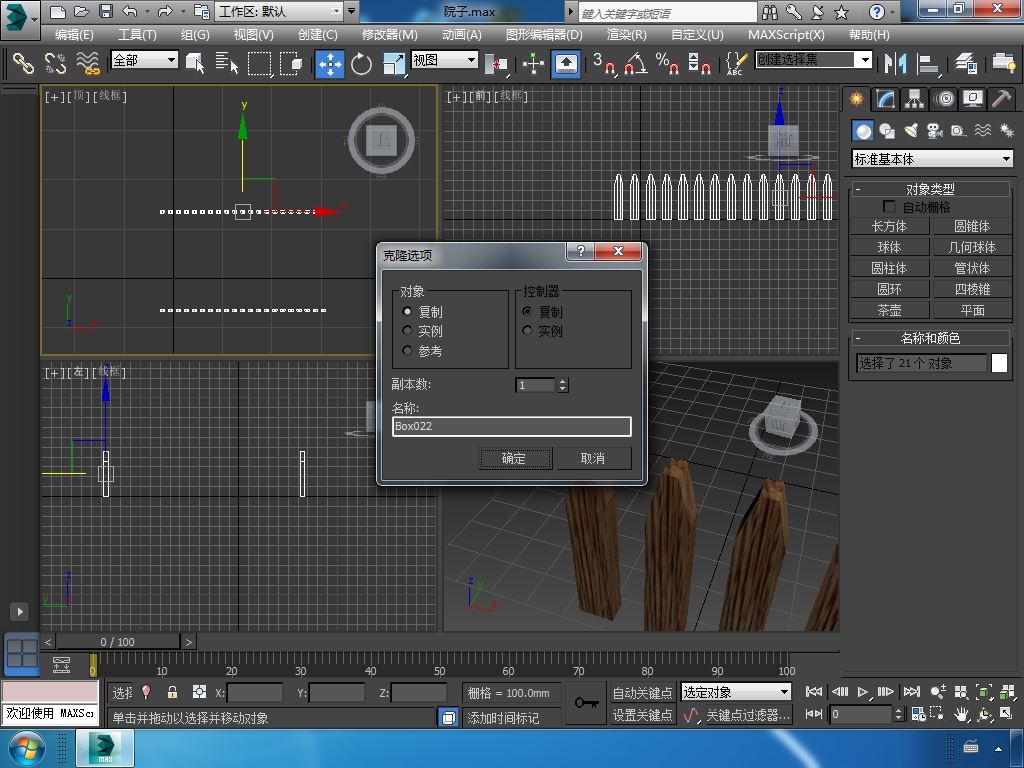
Task: Activate the Select and Scale tool
Action: pyautogui.click(x=393, y=64)
